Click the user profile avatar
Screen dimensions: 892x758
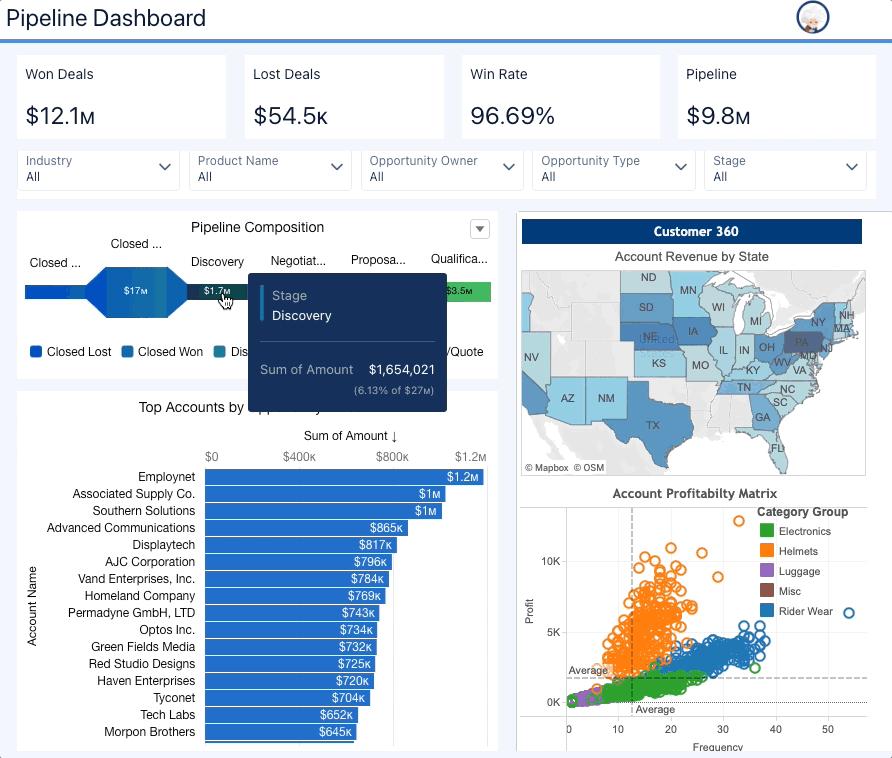[813, 17]
